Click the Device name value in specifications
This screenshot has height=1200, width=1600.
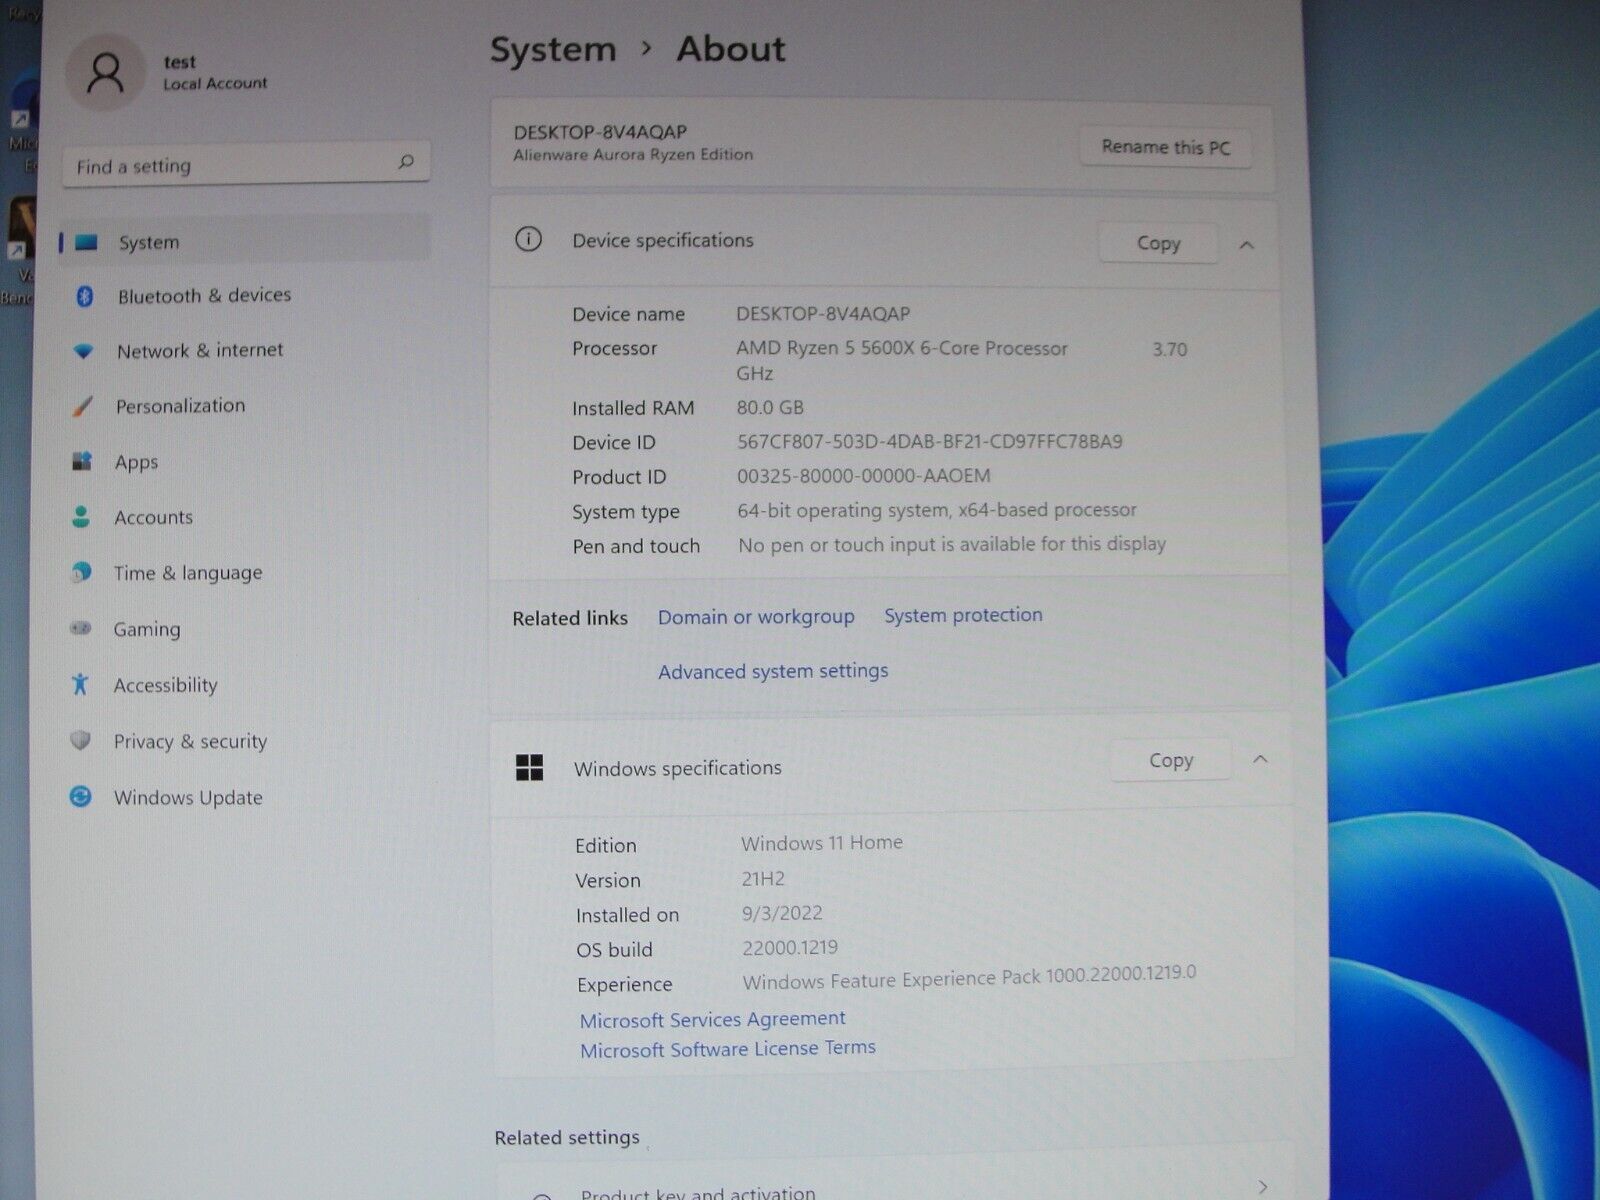(x=823, y=314)
